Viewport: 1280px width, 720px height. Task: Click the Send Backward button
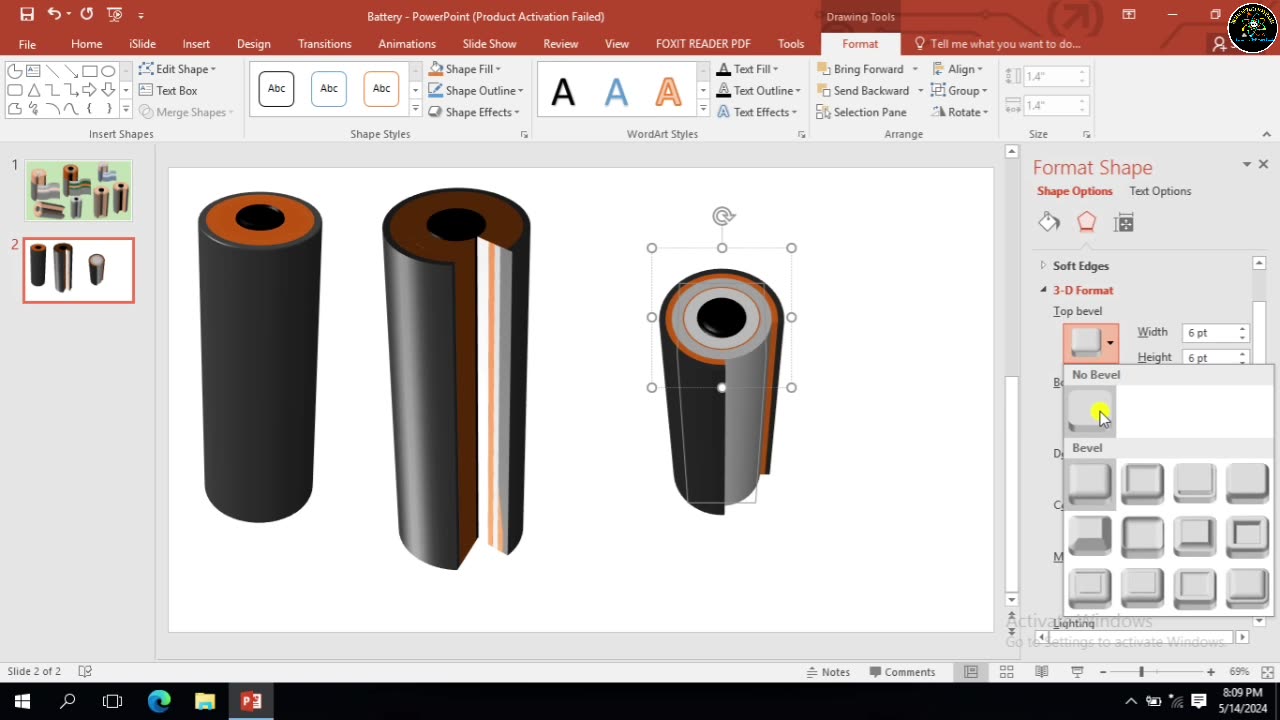(862, 90)
